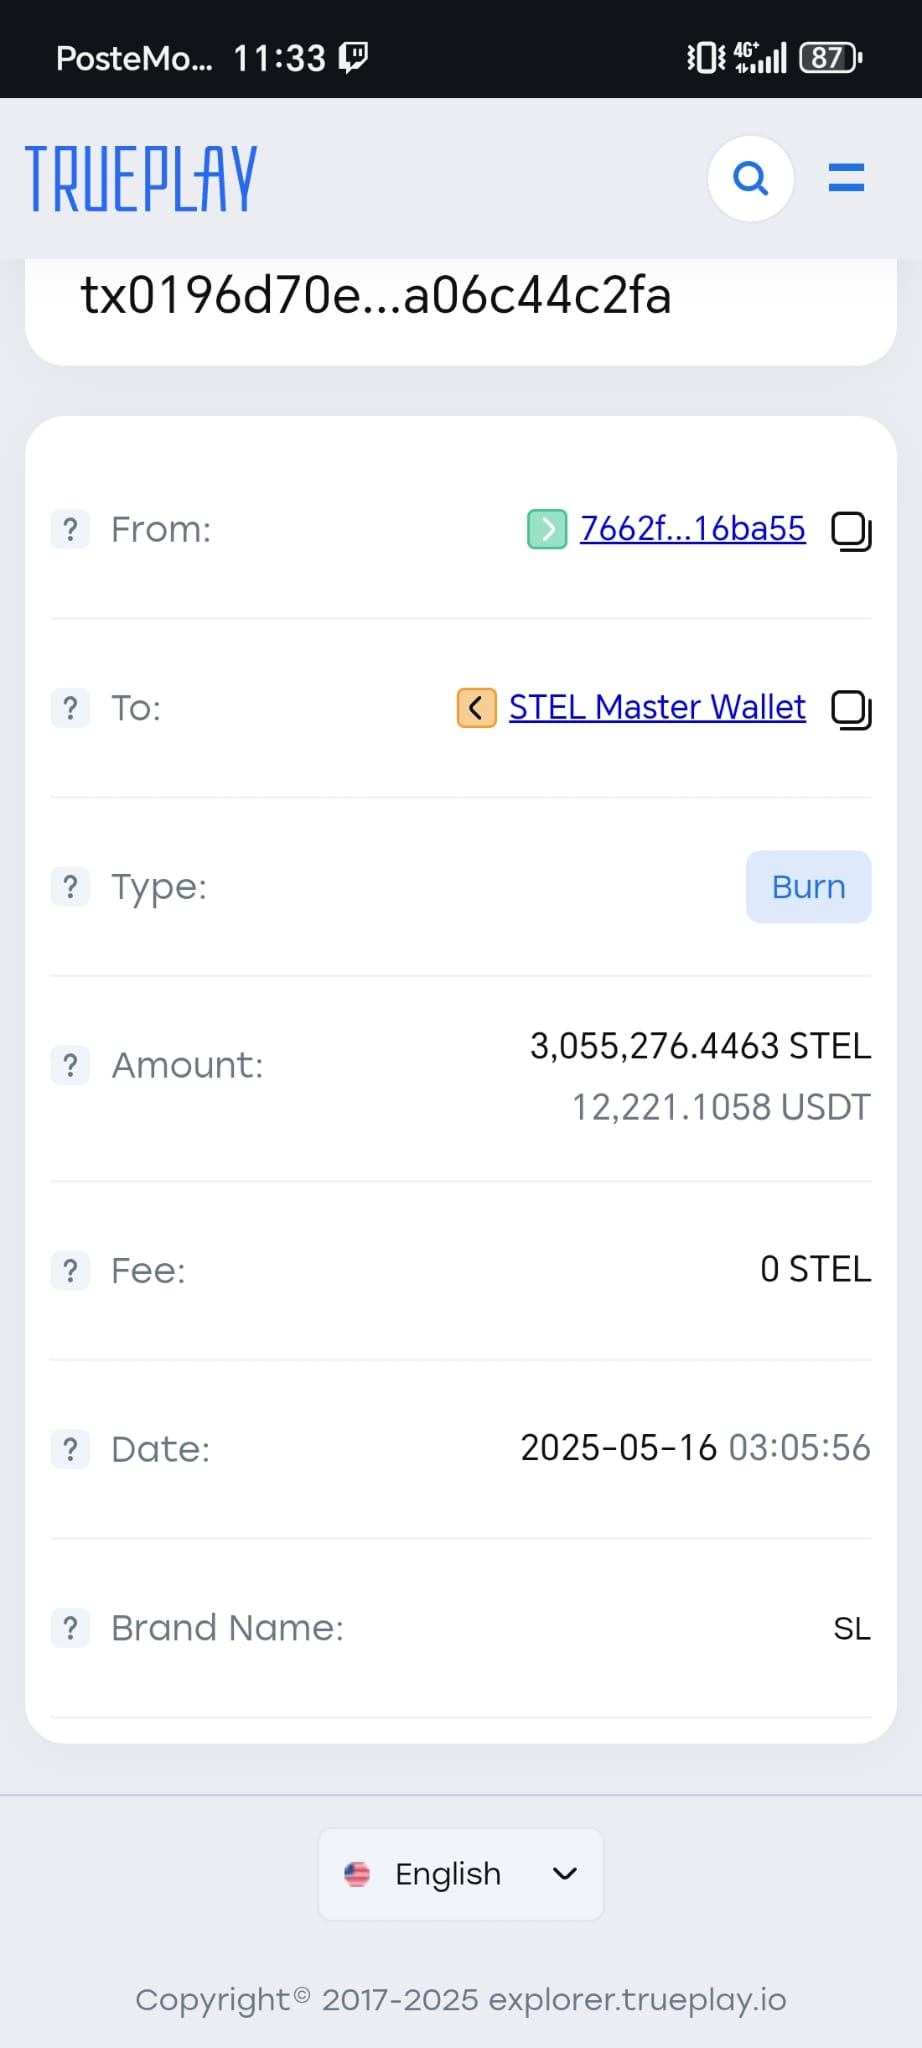922x2048 pixels.
Task: Copy the From address
Action: 851,531
